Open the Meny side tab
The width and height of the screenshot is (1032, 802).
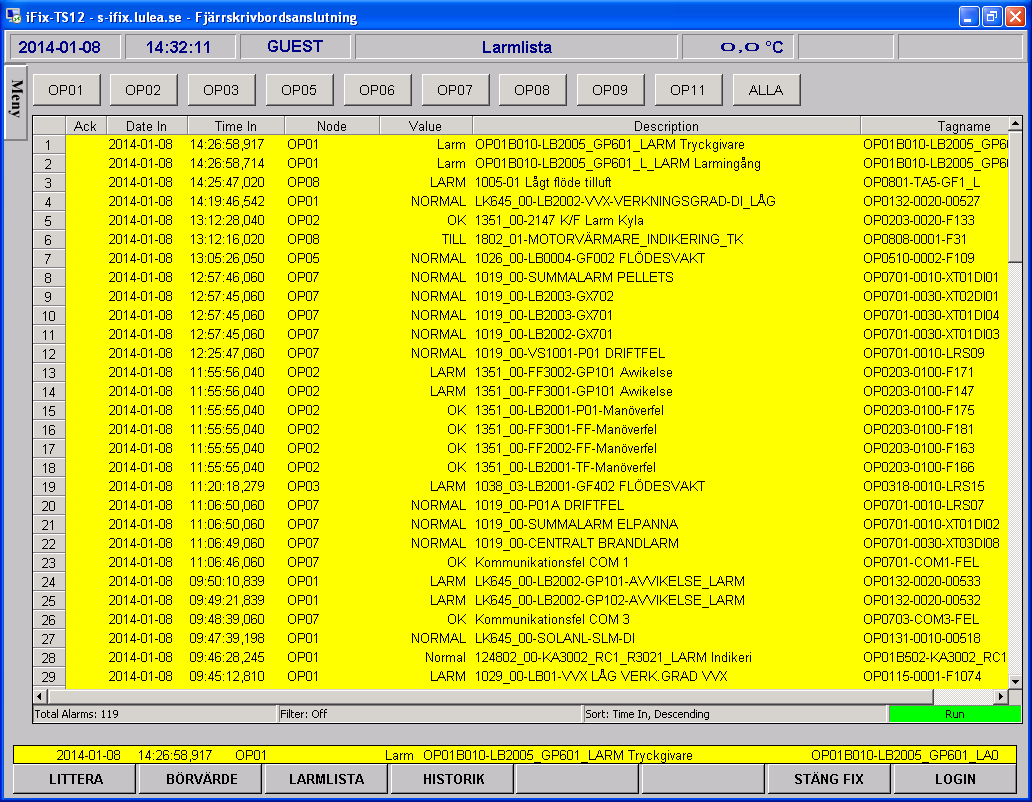click(x=16, y=101)
